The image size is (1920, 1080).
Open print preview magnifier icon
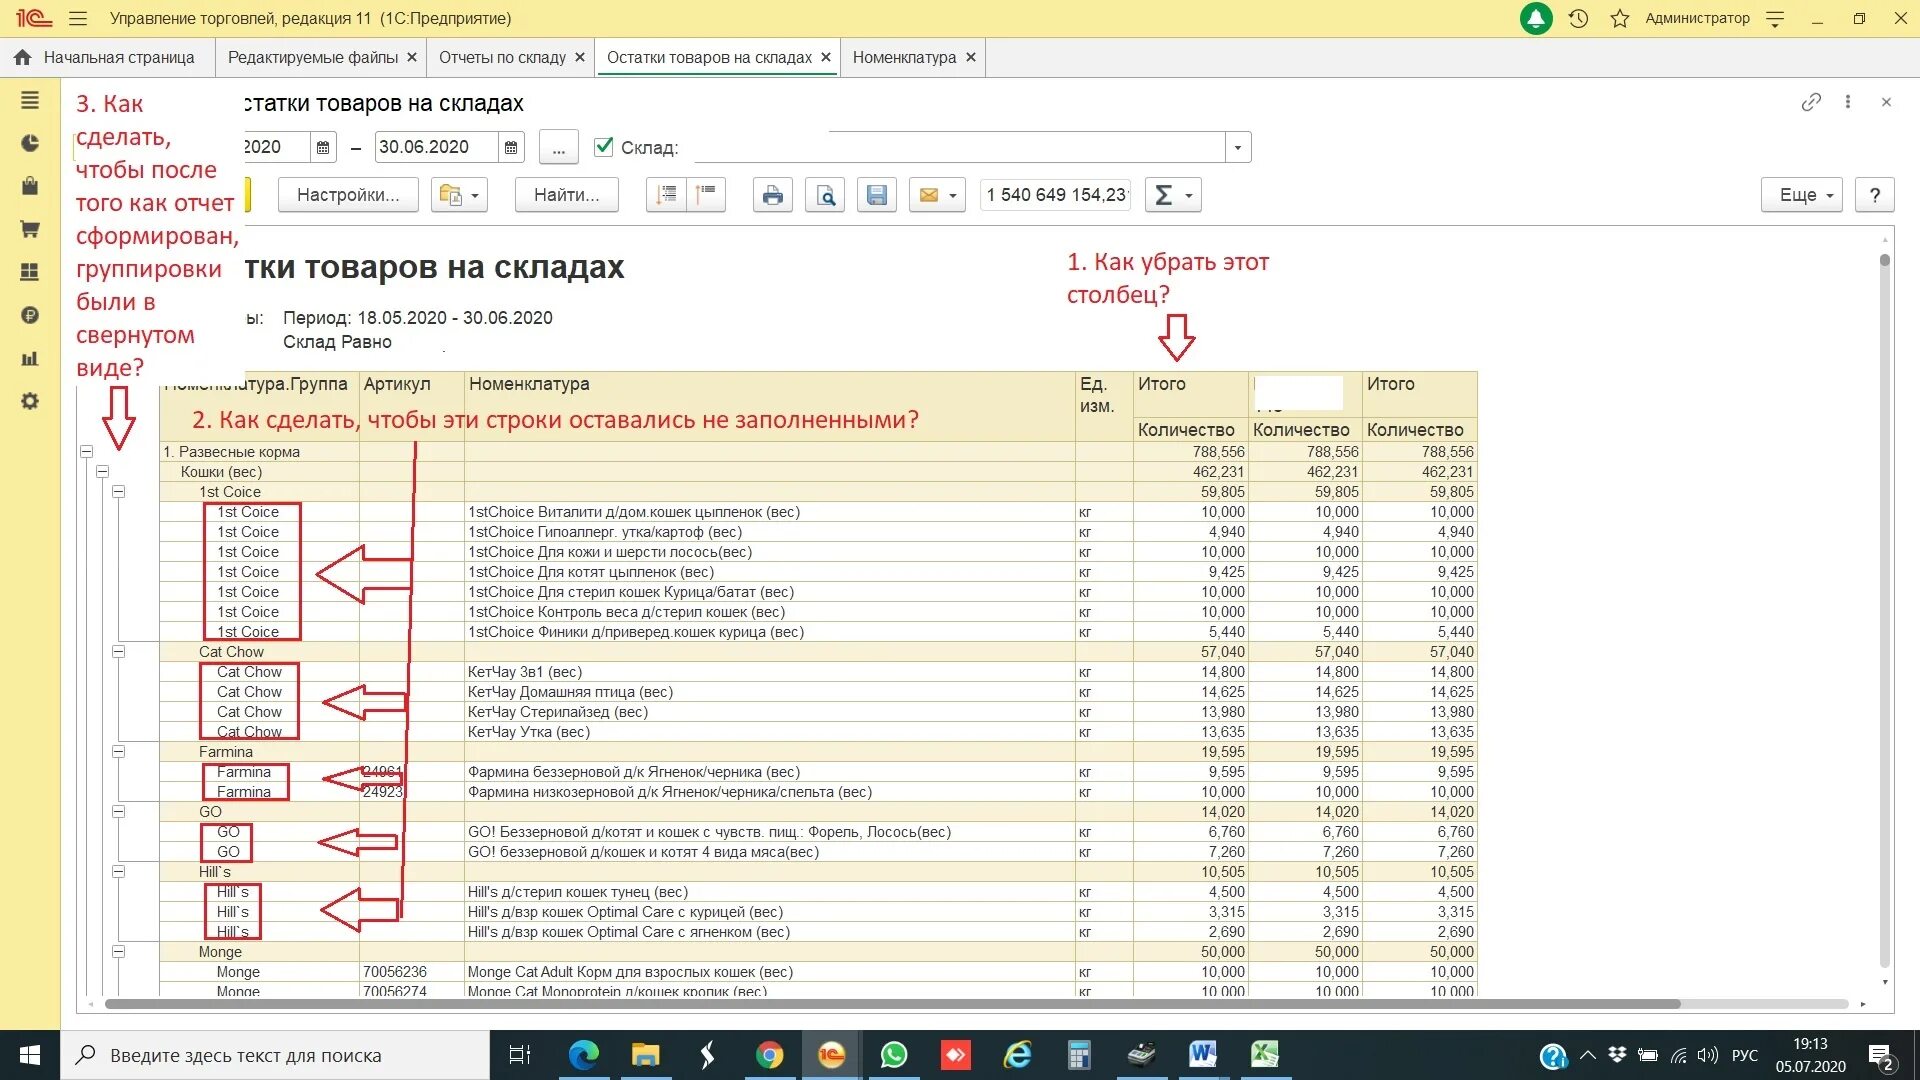(825, 195)
